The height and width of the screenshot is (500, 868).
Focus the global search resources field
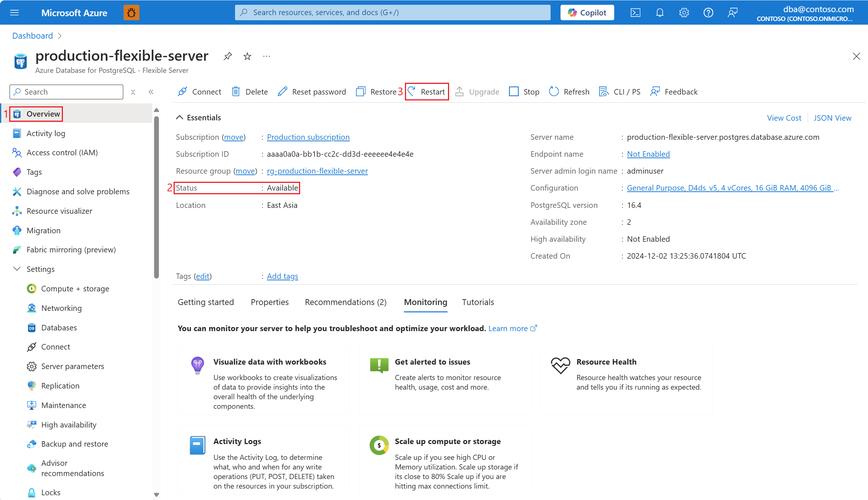point(393,13)
